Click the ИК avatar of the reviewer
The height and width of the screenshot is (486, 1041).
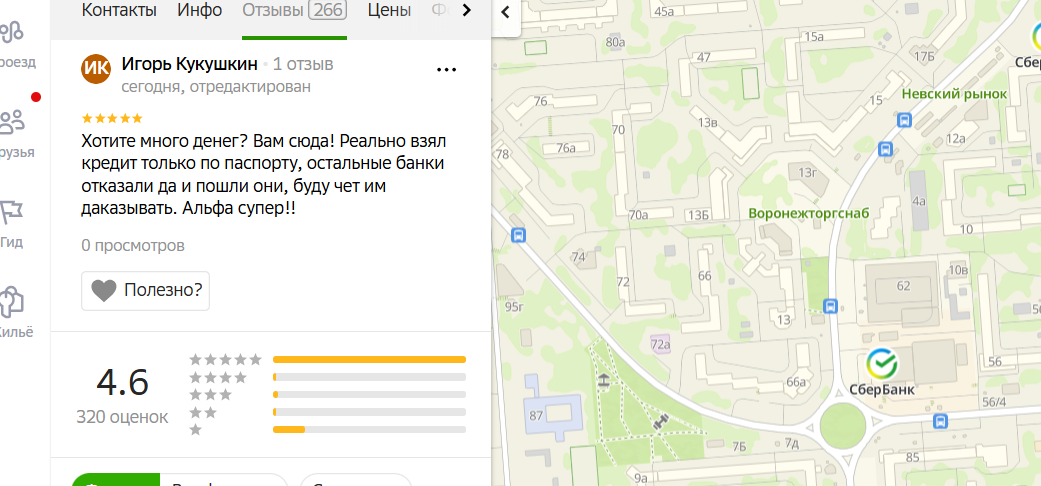click(x=96, y=69)
